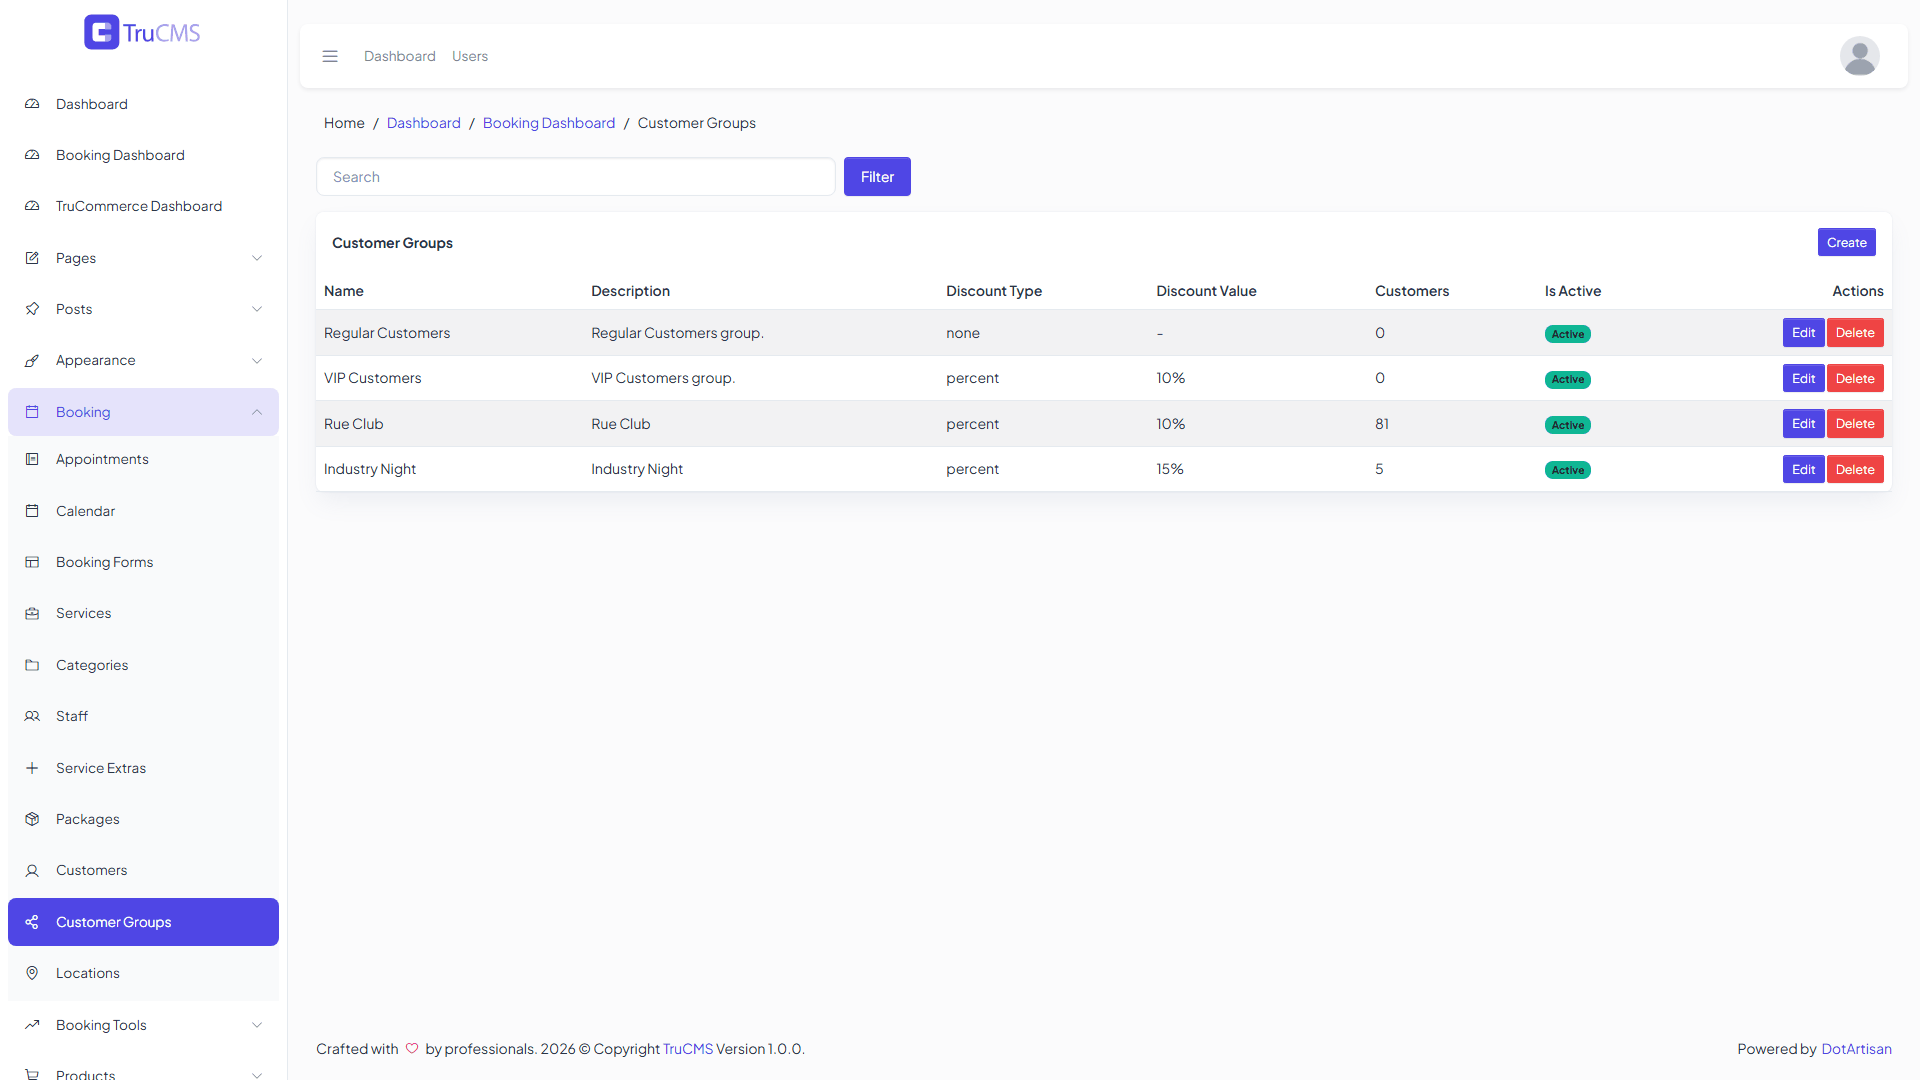The image size is (1920, 1080).
Task: Click the Active badge for Rue Club
Action: pyautogui.click(x=1568, y=425)
